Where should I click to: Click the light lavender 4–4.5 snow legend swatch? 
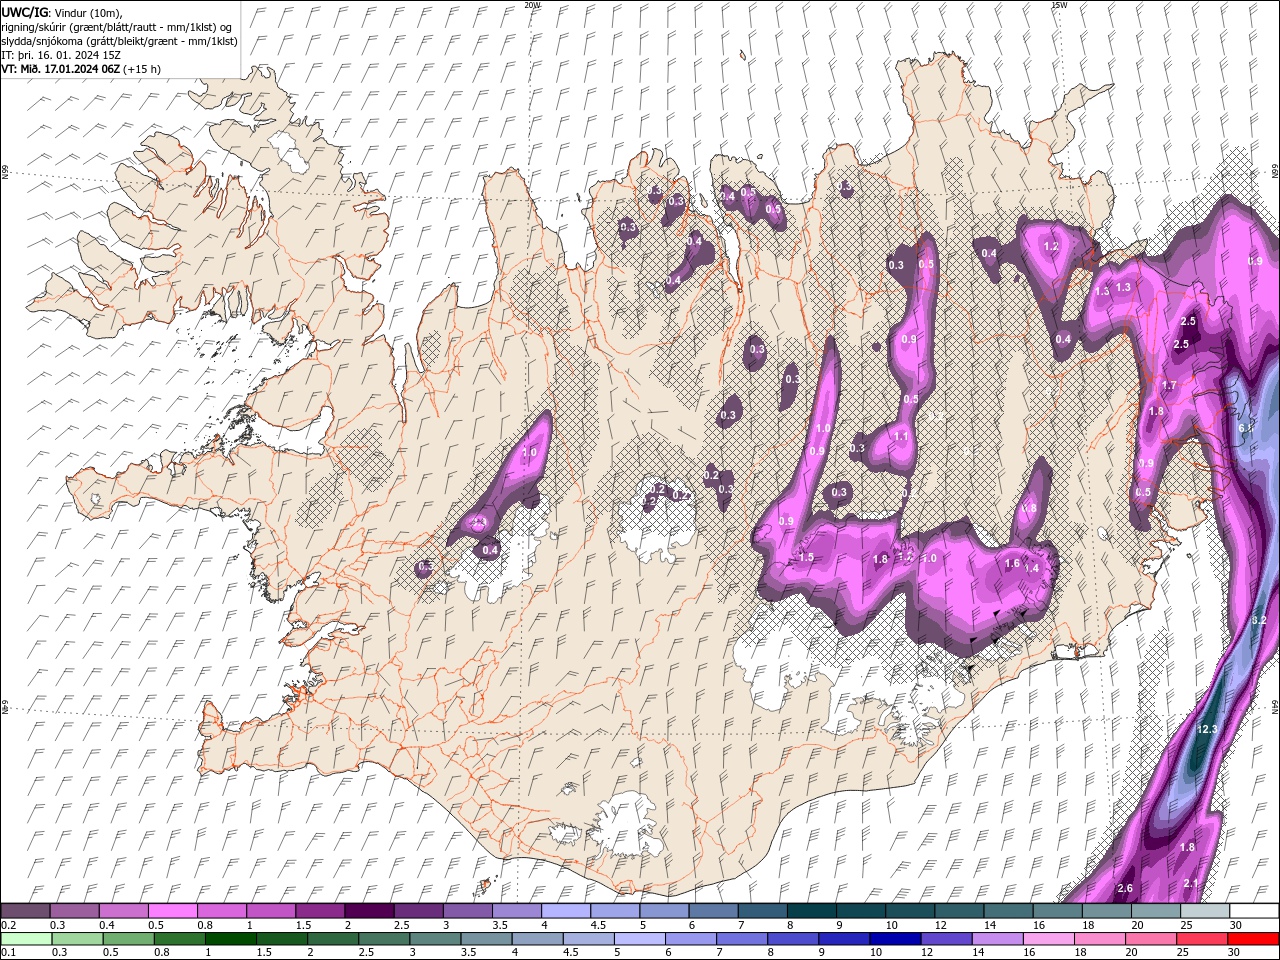[x=566, y=911]
